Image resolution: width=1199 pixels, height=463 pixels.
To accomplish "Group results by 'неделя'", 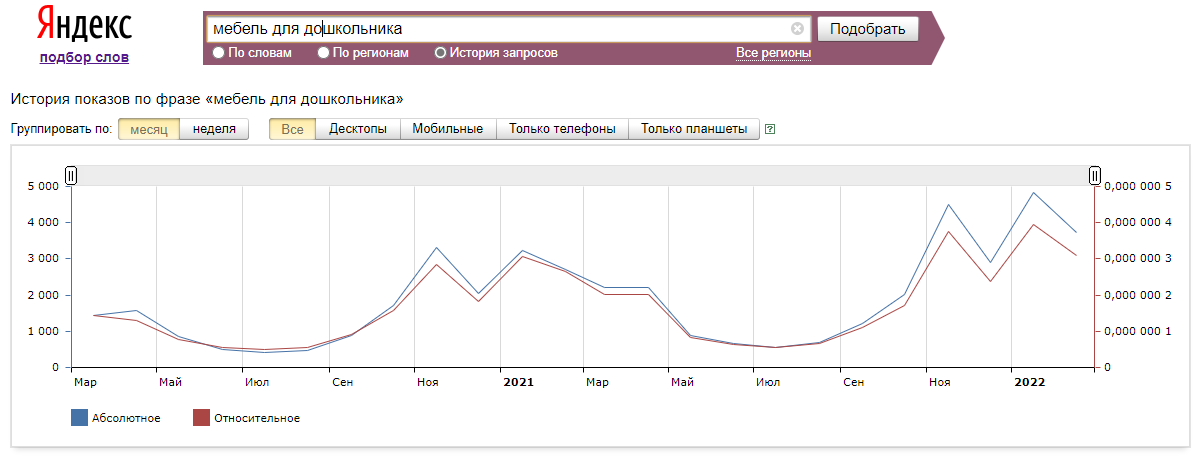I will coord(214,129).
